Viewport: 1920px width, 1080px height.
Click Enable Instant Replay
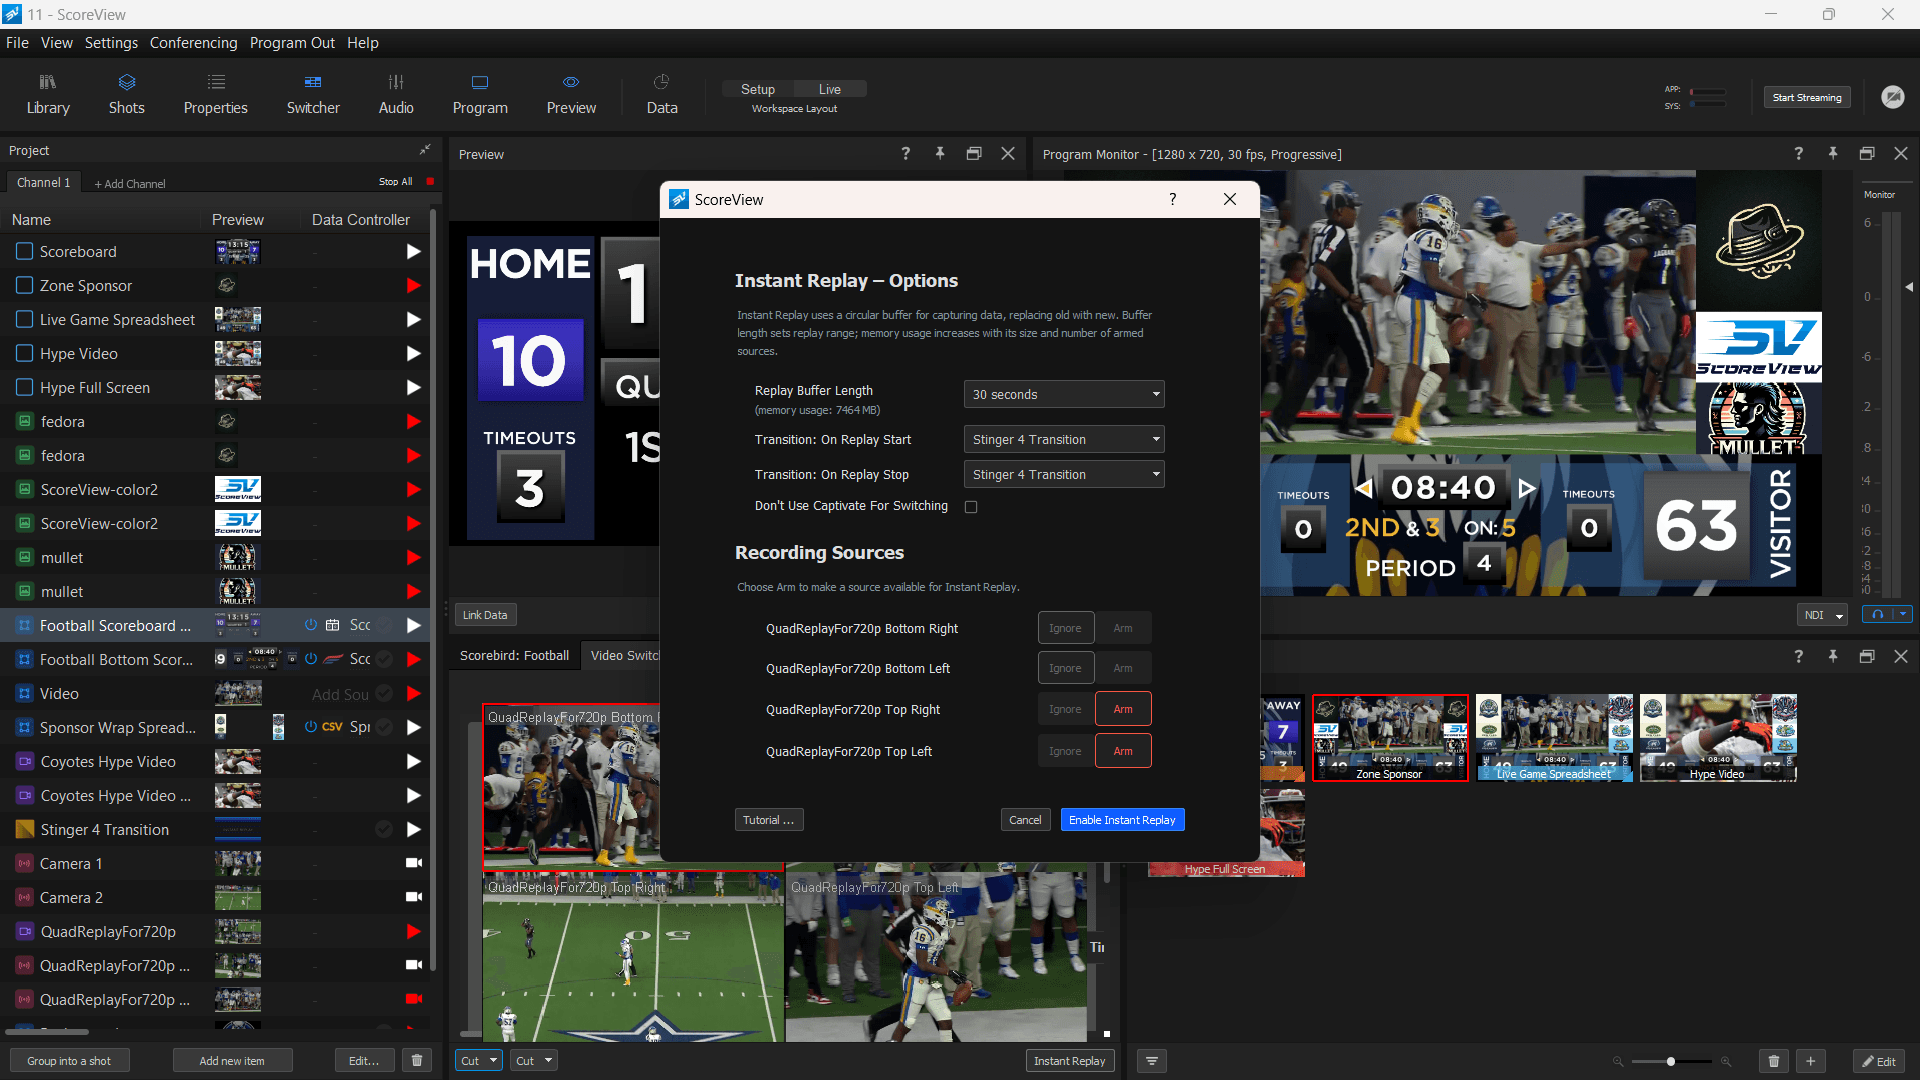pos(1122,819)
